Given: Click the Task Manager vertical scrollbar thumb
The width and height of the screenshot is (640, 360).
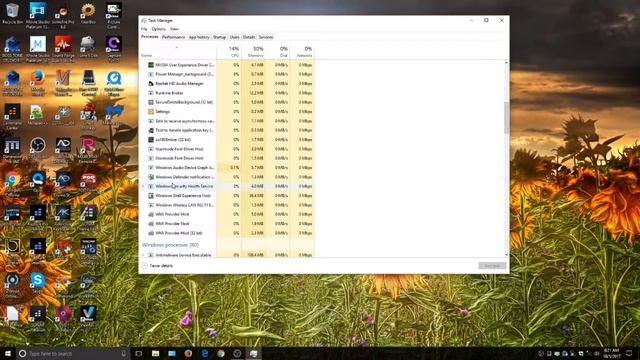Looking at the screenshot, I should 507,117.
